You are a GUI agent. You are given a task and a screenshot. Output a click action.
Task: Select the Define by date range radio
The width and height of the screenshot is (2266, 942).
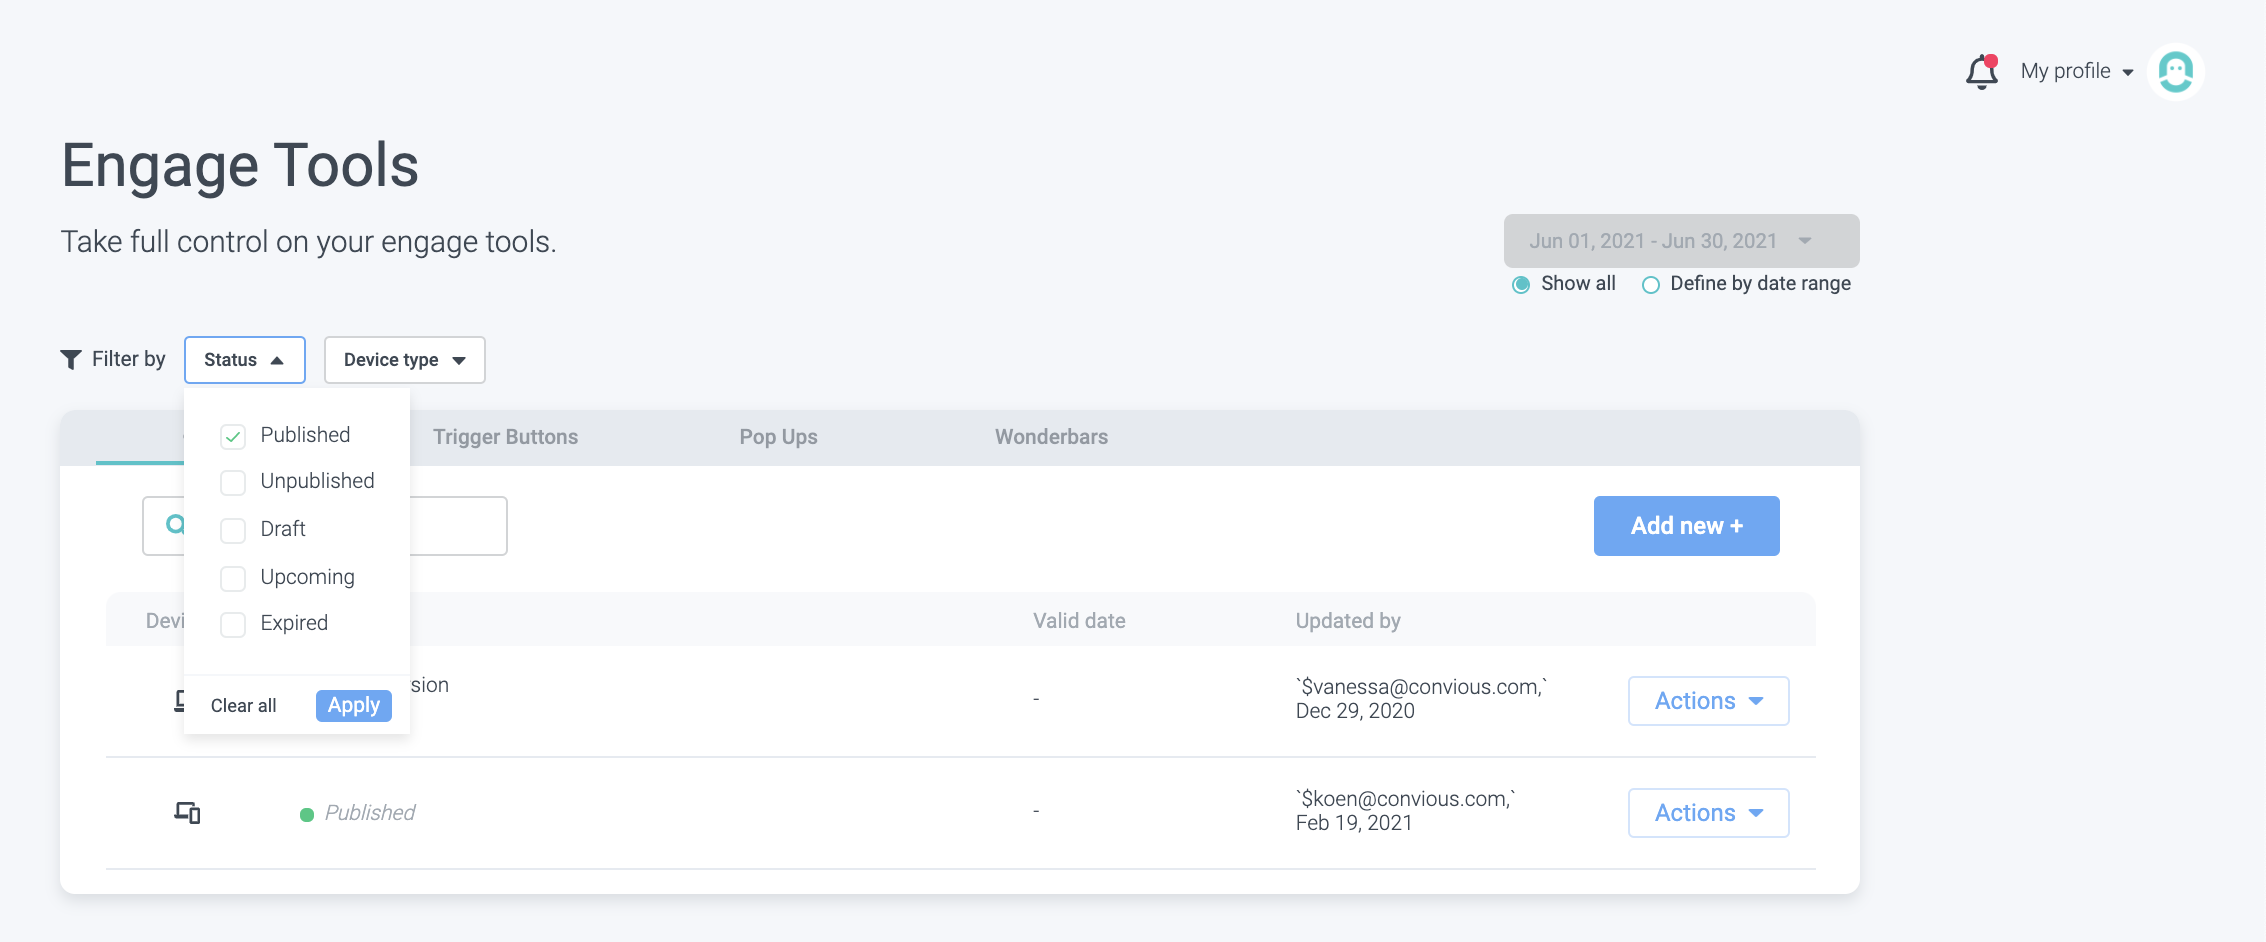tap(1651, 285)
